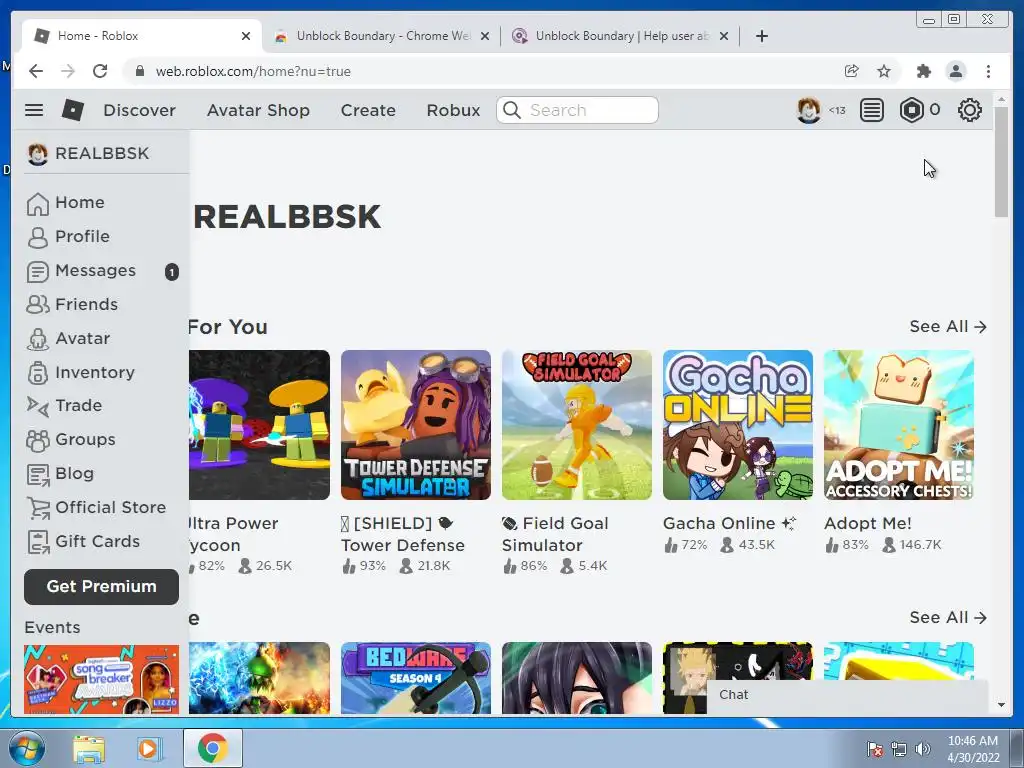The height and width of the screenshot is (768, 1024).
Task: Open the Discover menu item
Action: coord(140,110)
